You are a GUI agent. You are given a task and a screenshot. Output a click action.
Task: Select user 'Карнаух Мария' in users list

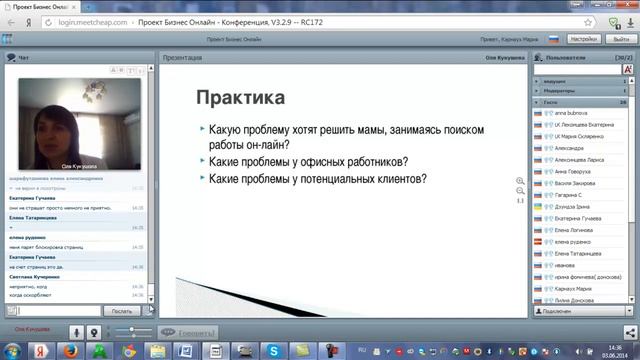[580, 289]
